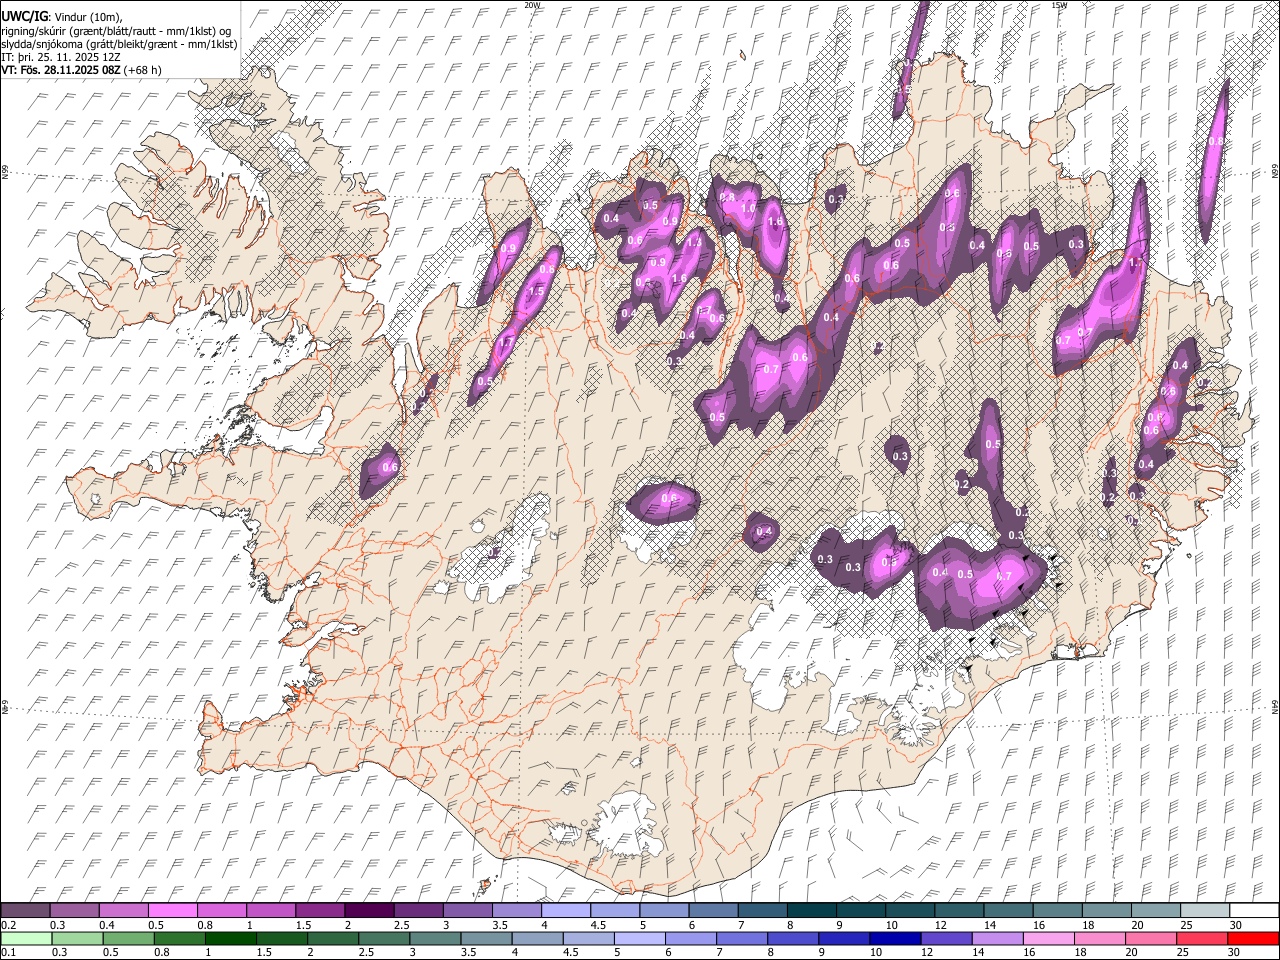Click the lavender 4 swatch in the upper legend row
This screenshot has width=1280, height=960.
coord(565,911)
